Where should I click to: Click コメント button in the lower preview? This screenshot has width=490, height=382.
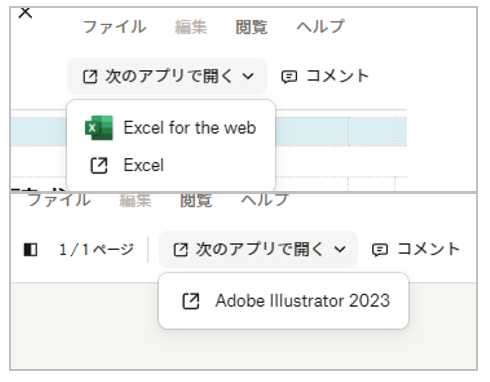[x=416, y=249]
